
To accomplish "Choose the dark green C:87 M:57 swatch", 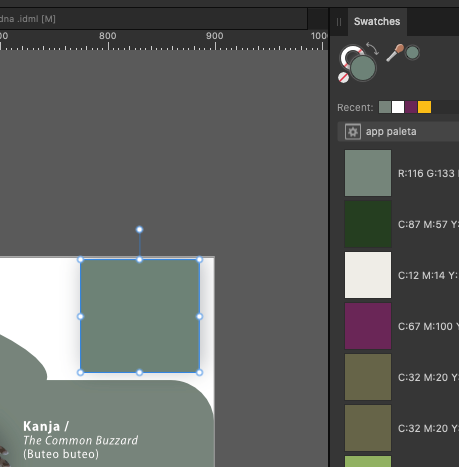I will 368,224.
